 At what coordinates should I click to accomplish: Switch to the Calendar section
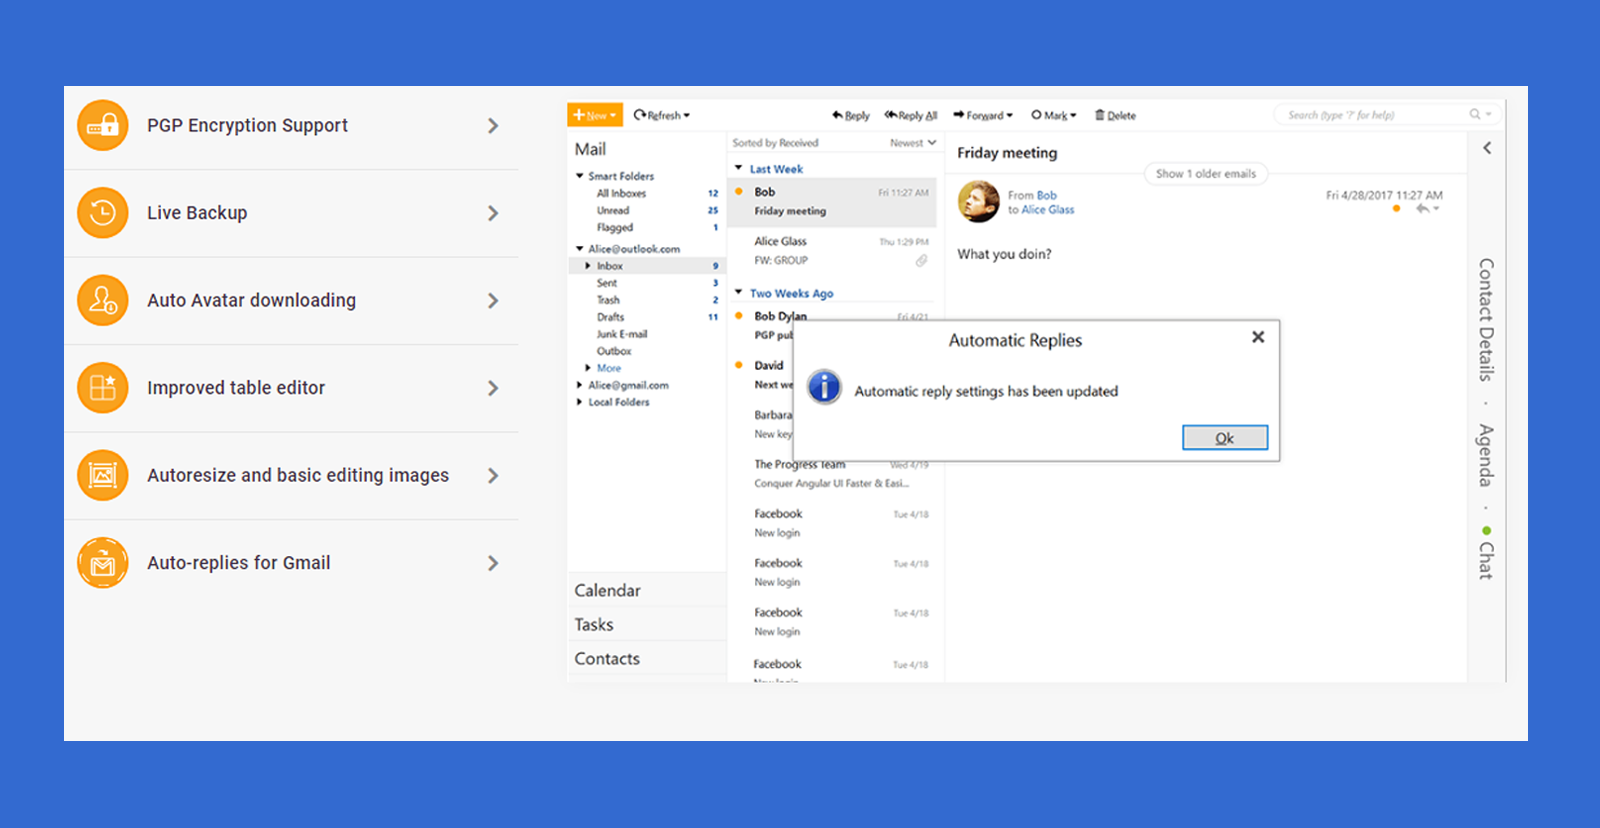(607, 590)
